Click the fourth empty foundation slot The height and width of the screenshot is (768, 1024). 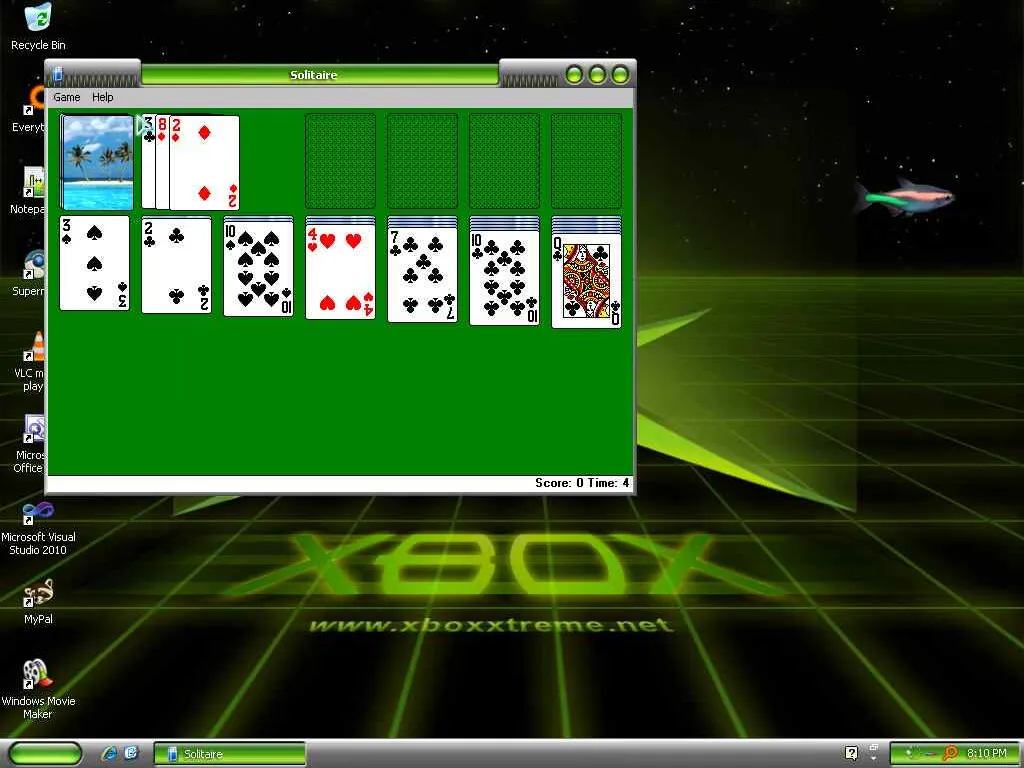[586, 161]
